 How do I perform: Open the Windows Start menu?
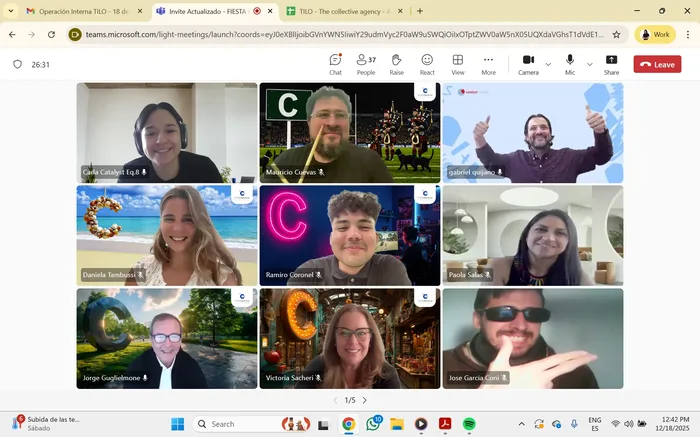tap(178, 424)
